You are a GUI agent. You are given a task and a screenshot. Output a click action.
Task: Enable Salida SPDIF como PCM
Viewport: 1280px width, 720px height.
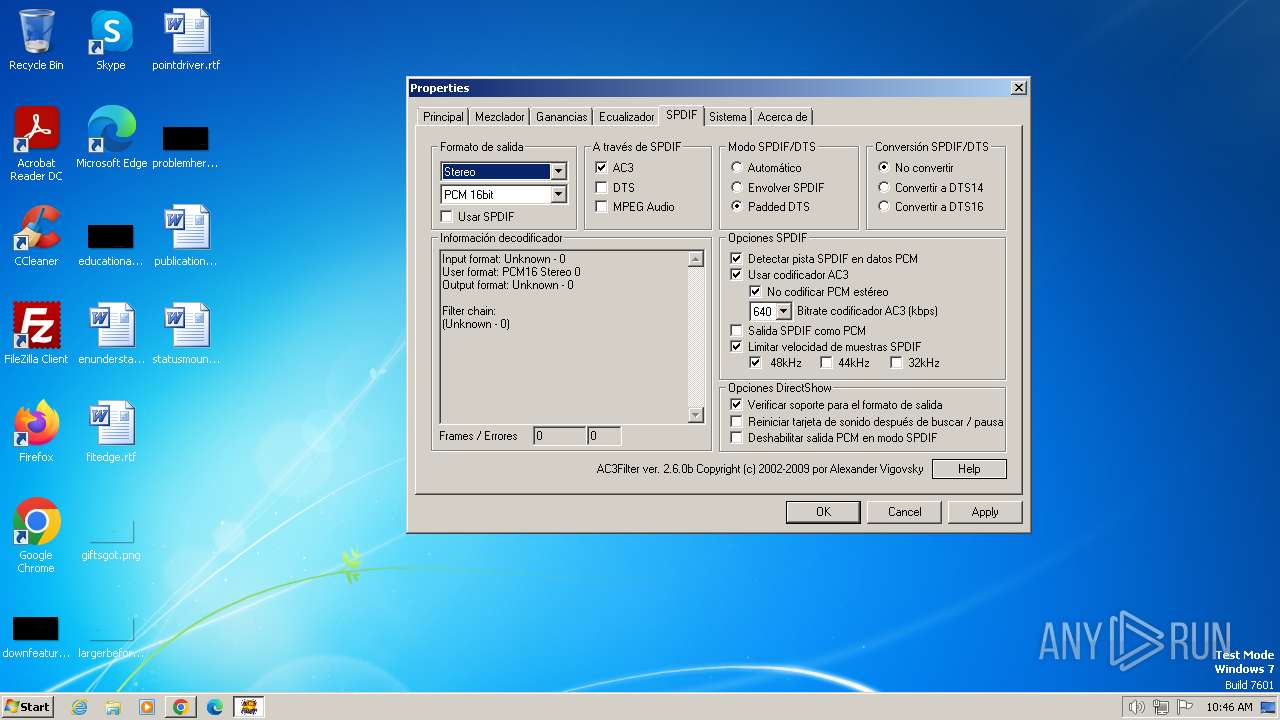737,331
